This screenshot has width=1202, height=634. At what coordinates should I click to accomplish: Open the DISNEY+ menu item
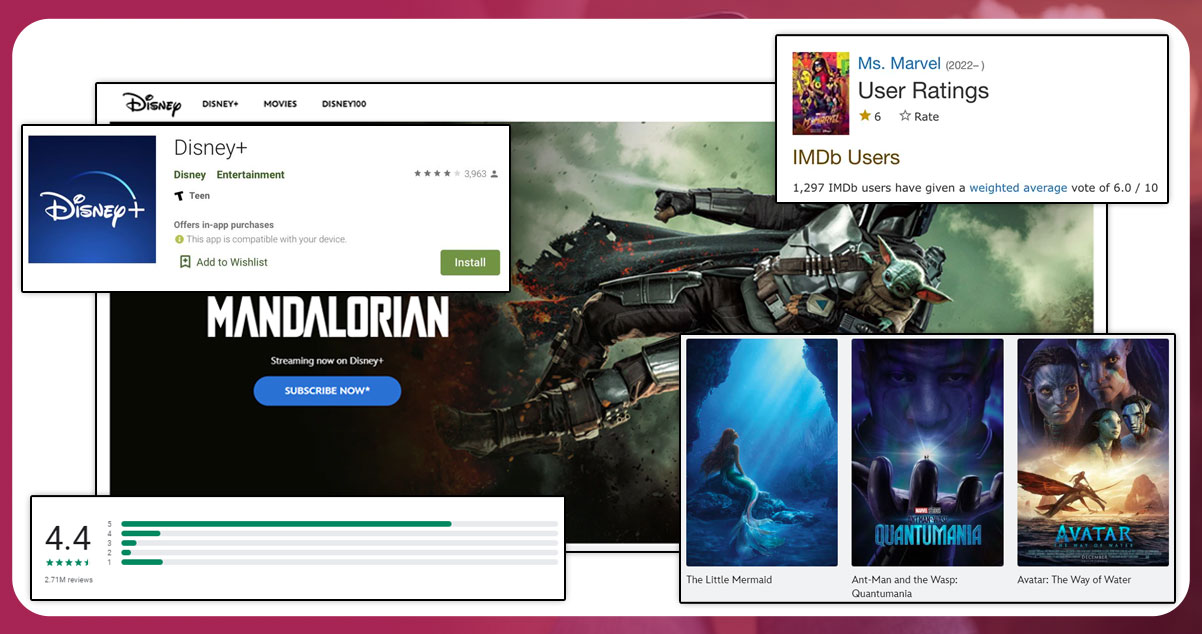coord(220,104)
